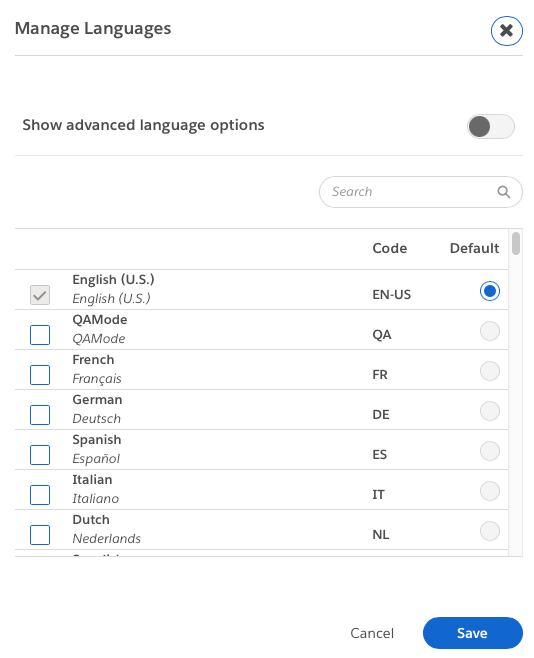
Task: Close the Manage Languages dialog
Action: (506, 31)
